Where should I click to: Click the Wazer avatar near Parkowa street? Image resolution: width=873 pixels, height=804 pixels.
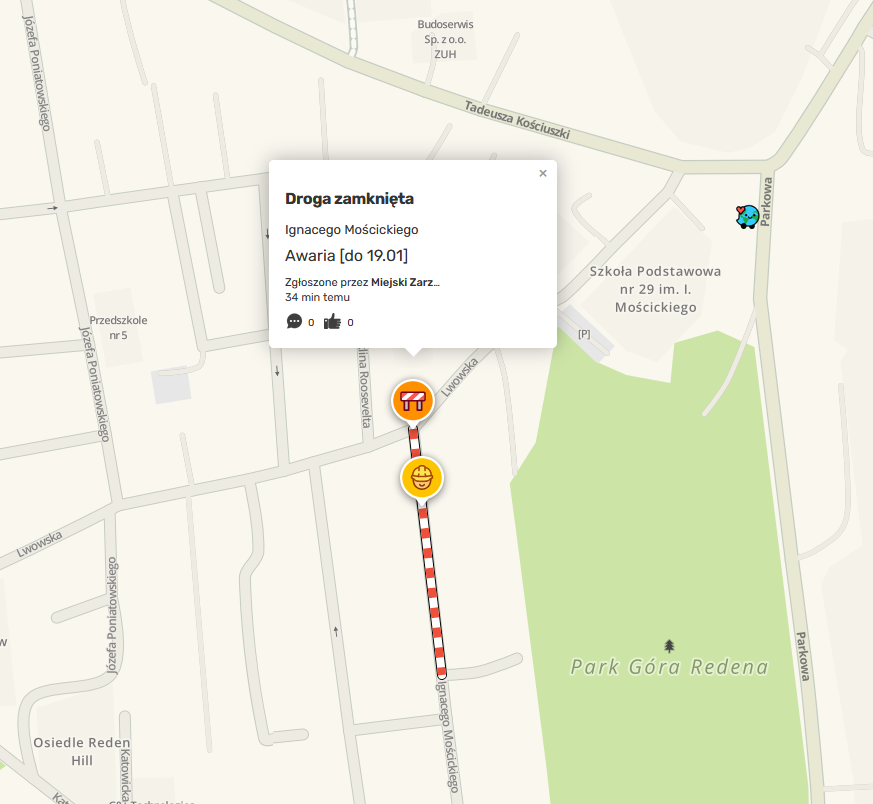click(x=747, y=217)
